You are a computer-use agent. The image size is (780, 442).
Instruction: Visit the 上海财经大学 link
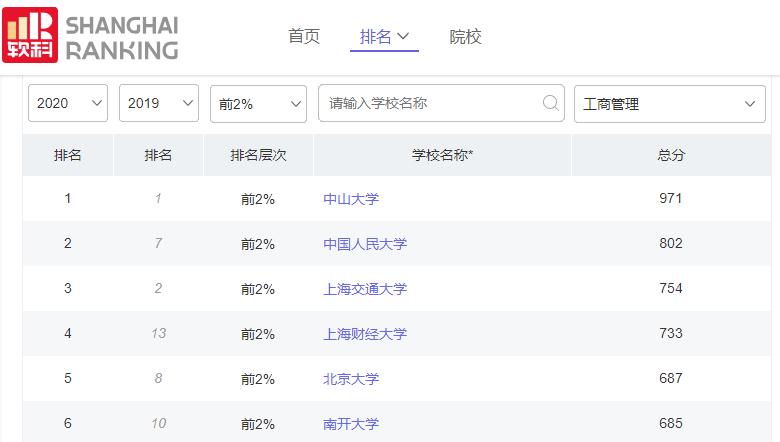(365, 334)
